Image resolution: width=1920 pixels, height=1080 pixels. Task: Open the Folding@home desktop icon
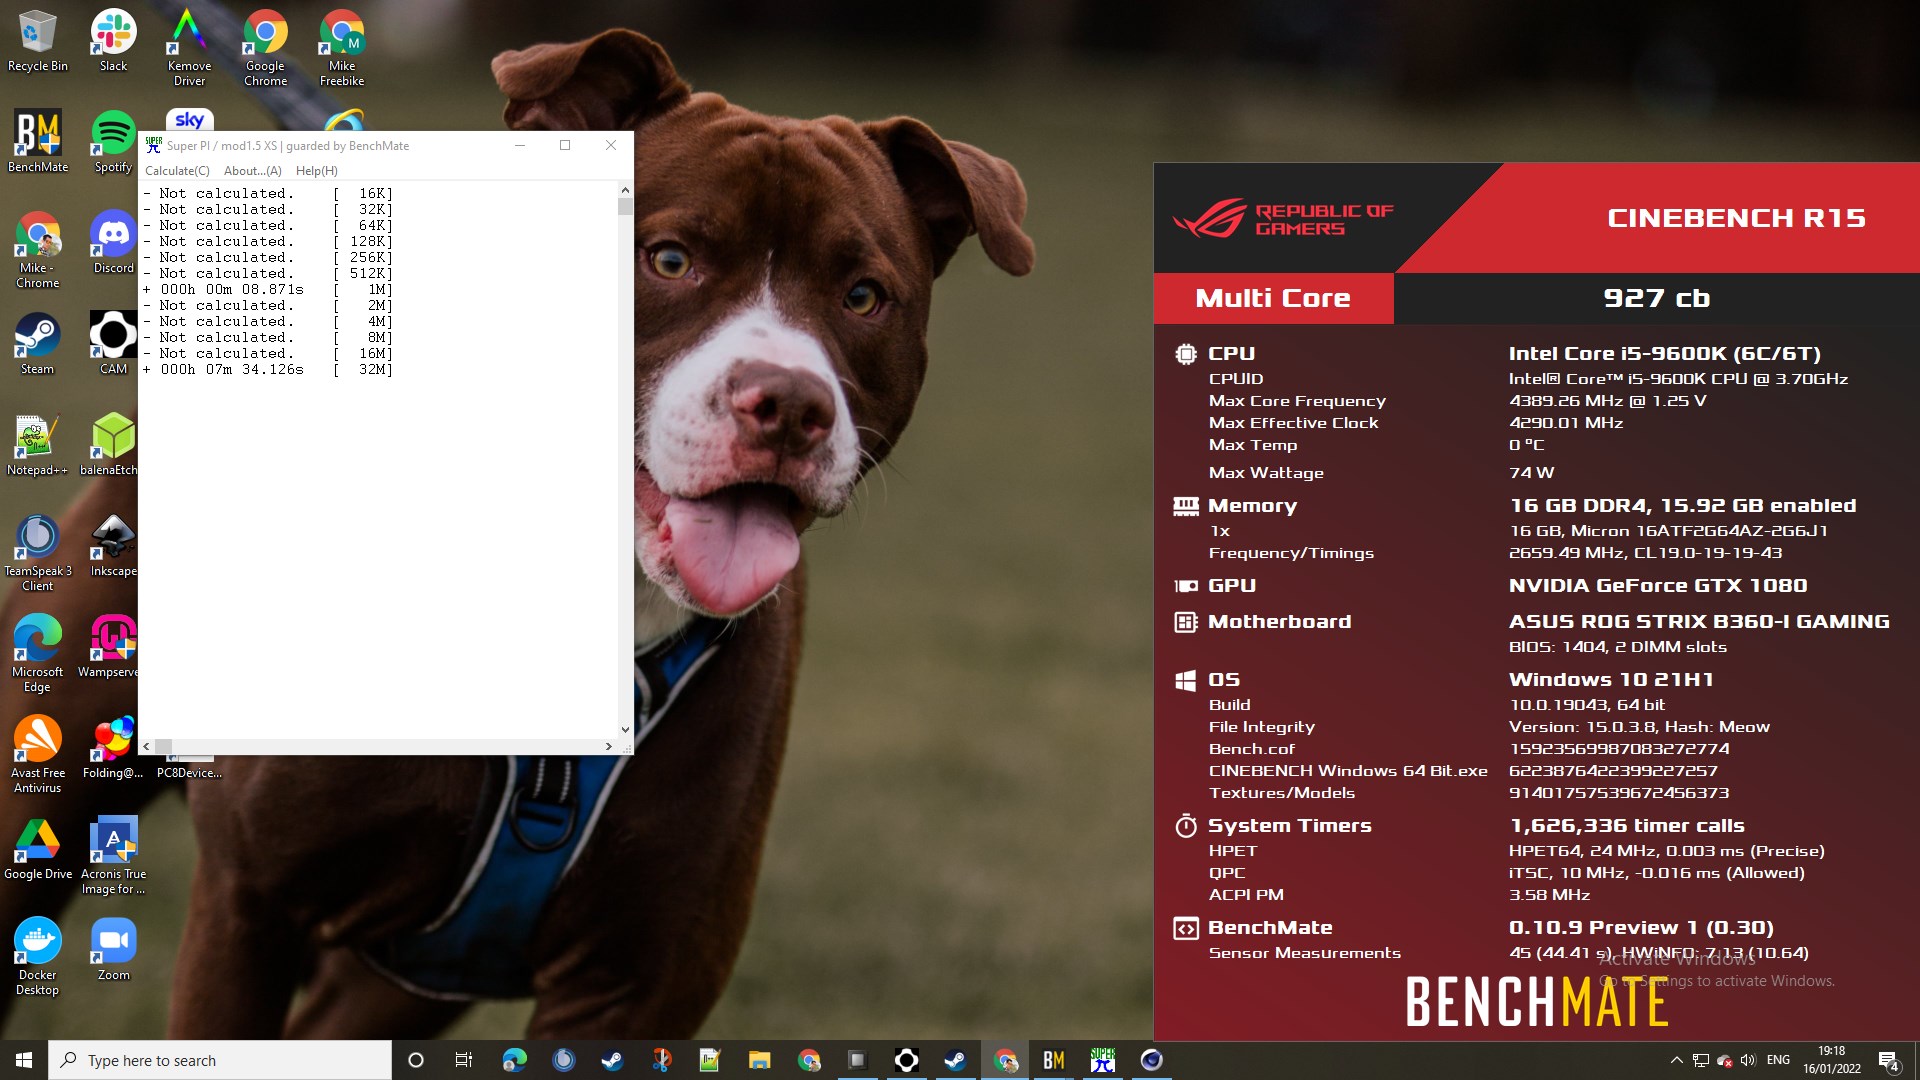coord(113,747)
